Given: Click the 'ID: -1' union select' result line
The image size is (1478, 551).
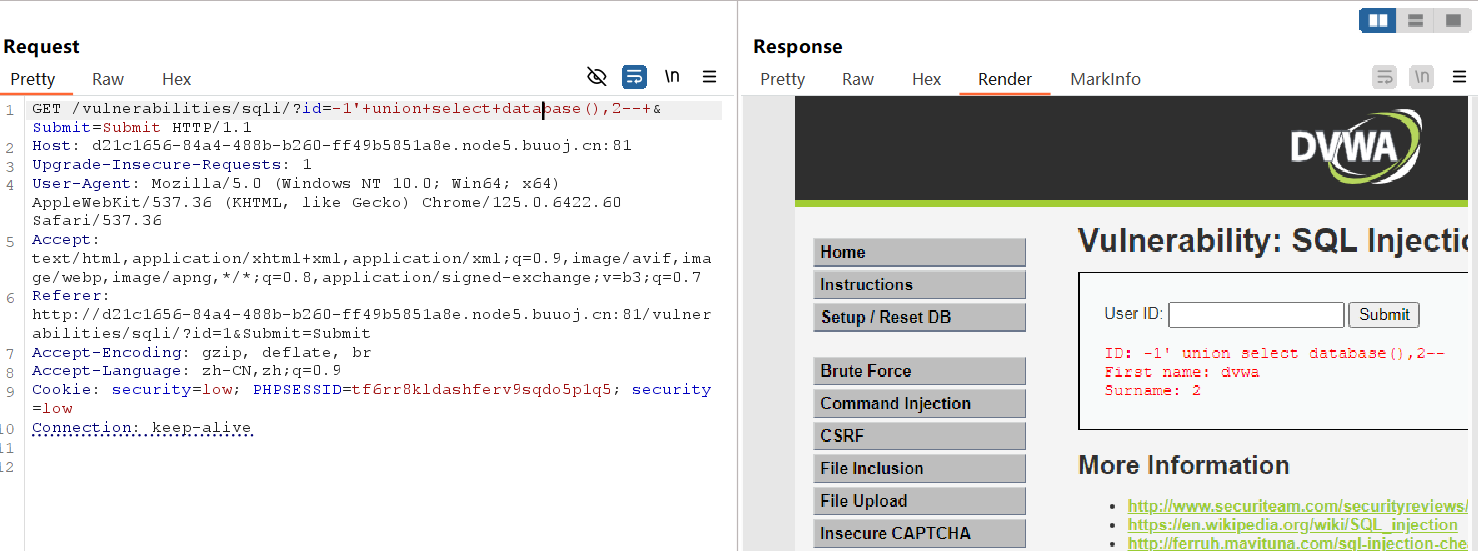Looking at the screenshot, I should [1274, 353].
